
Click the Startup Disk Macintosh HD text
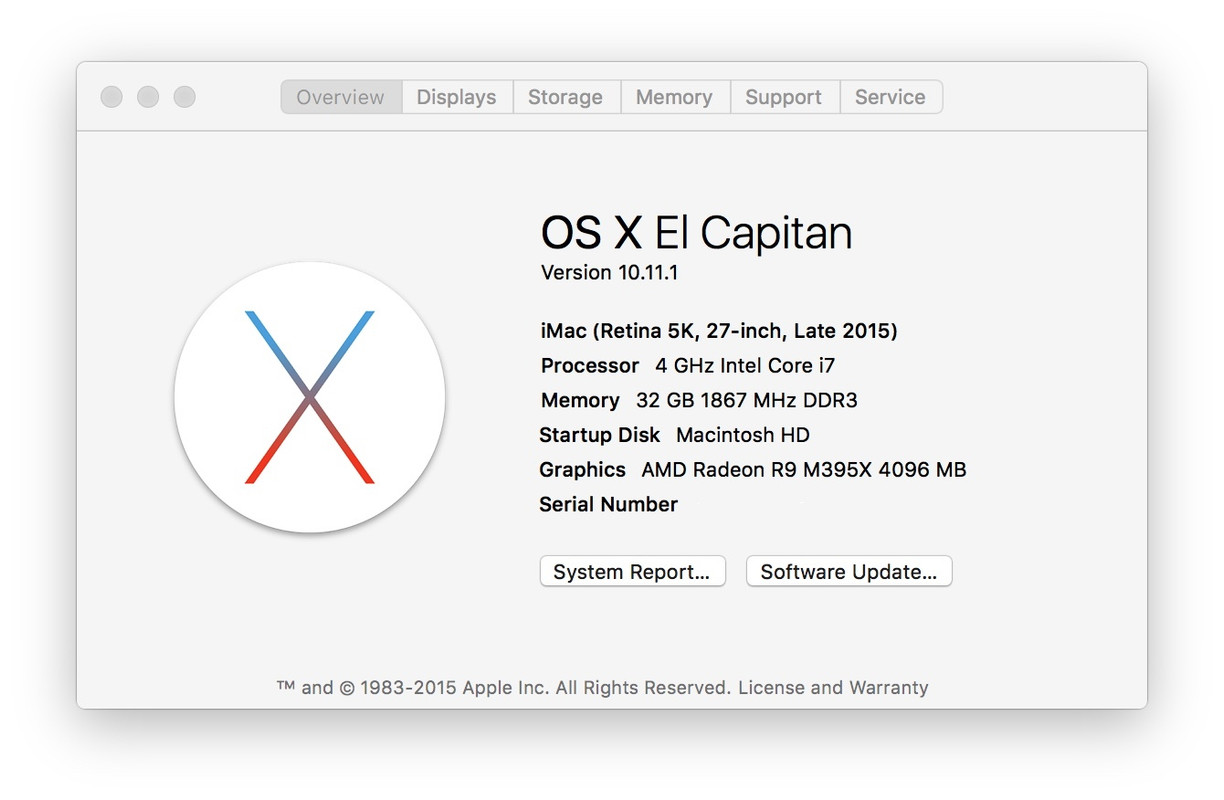(674, 435)
